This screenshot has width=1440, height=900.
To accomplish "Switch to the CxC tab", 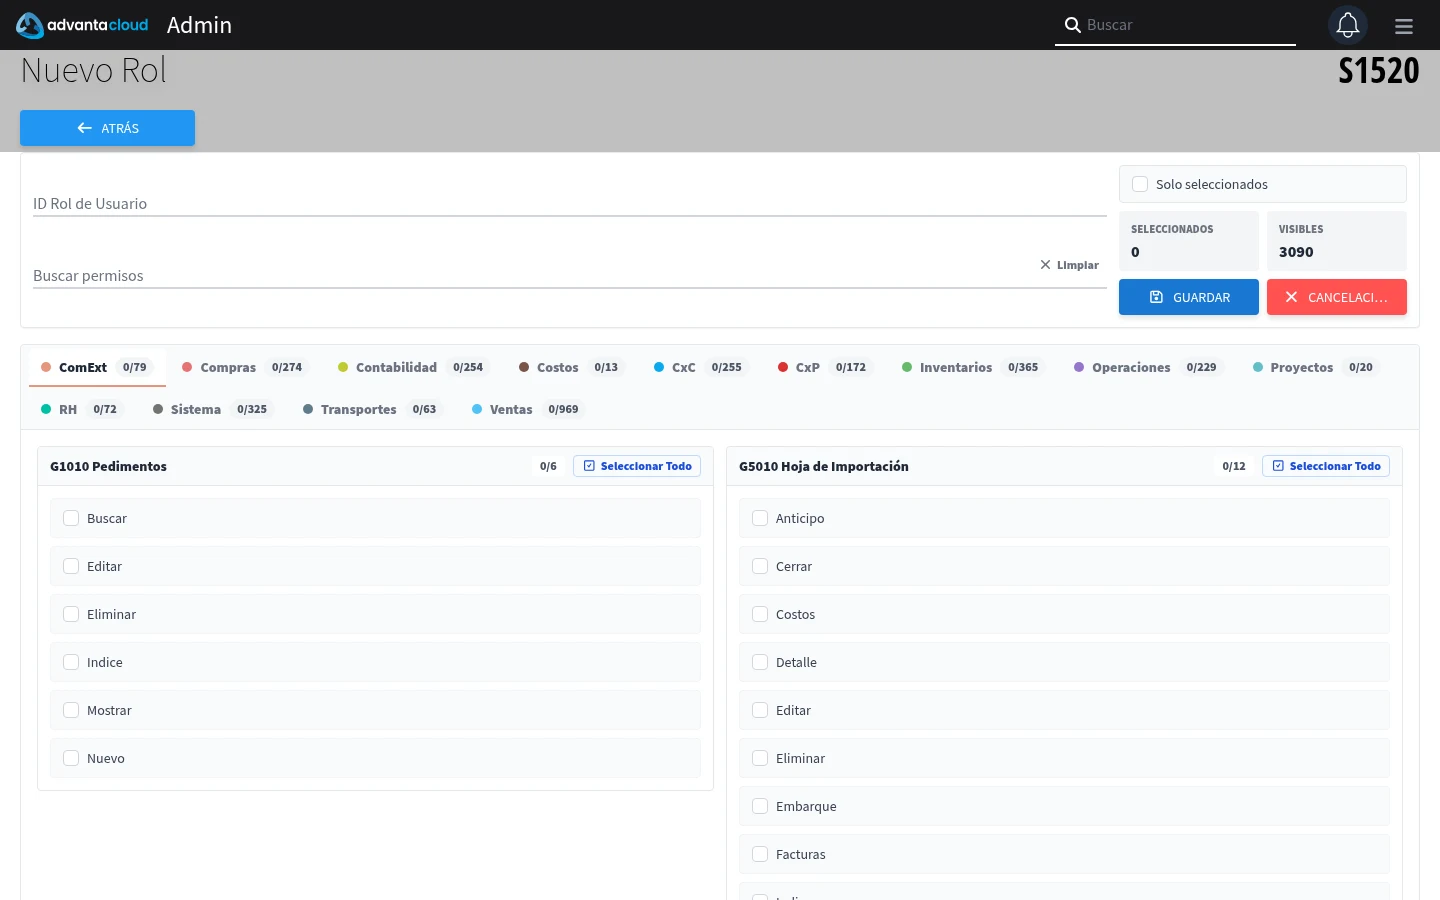I will [x=700, y=367].
